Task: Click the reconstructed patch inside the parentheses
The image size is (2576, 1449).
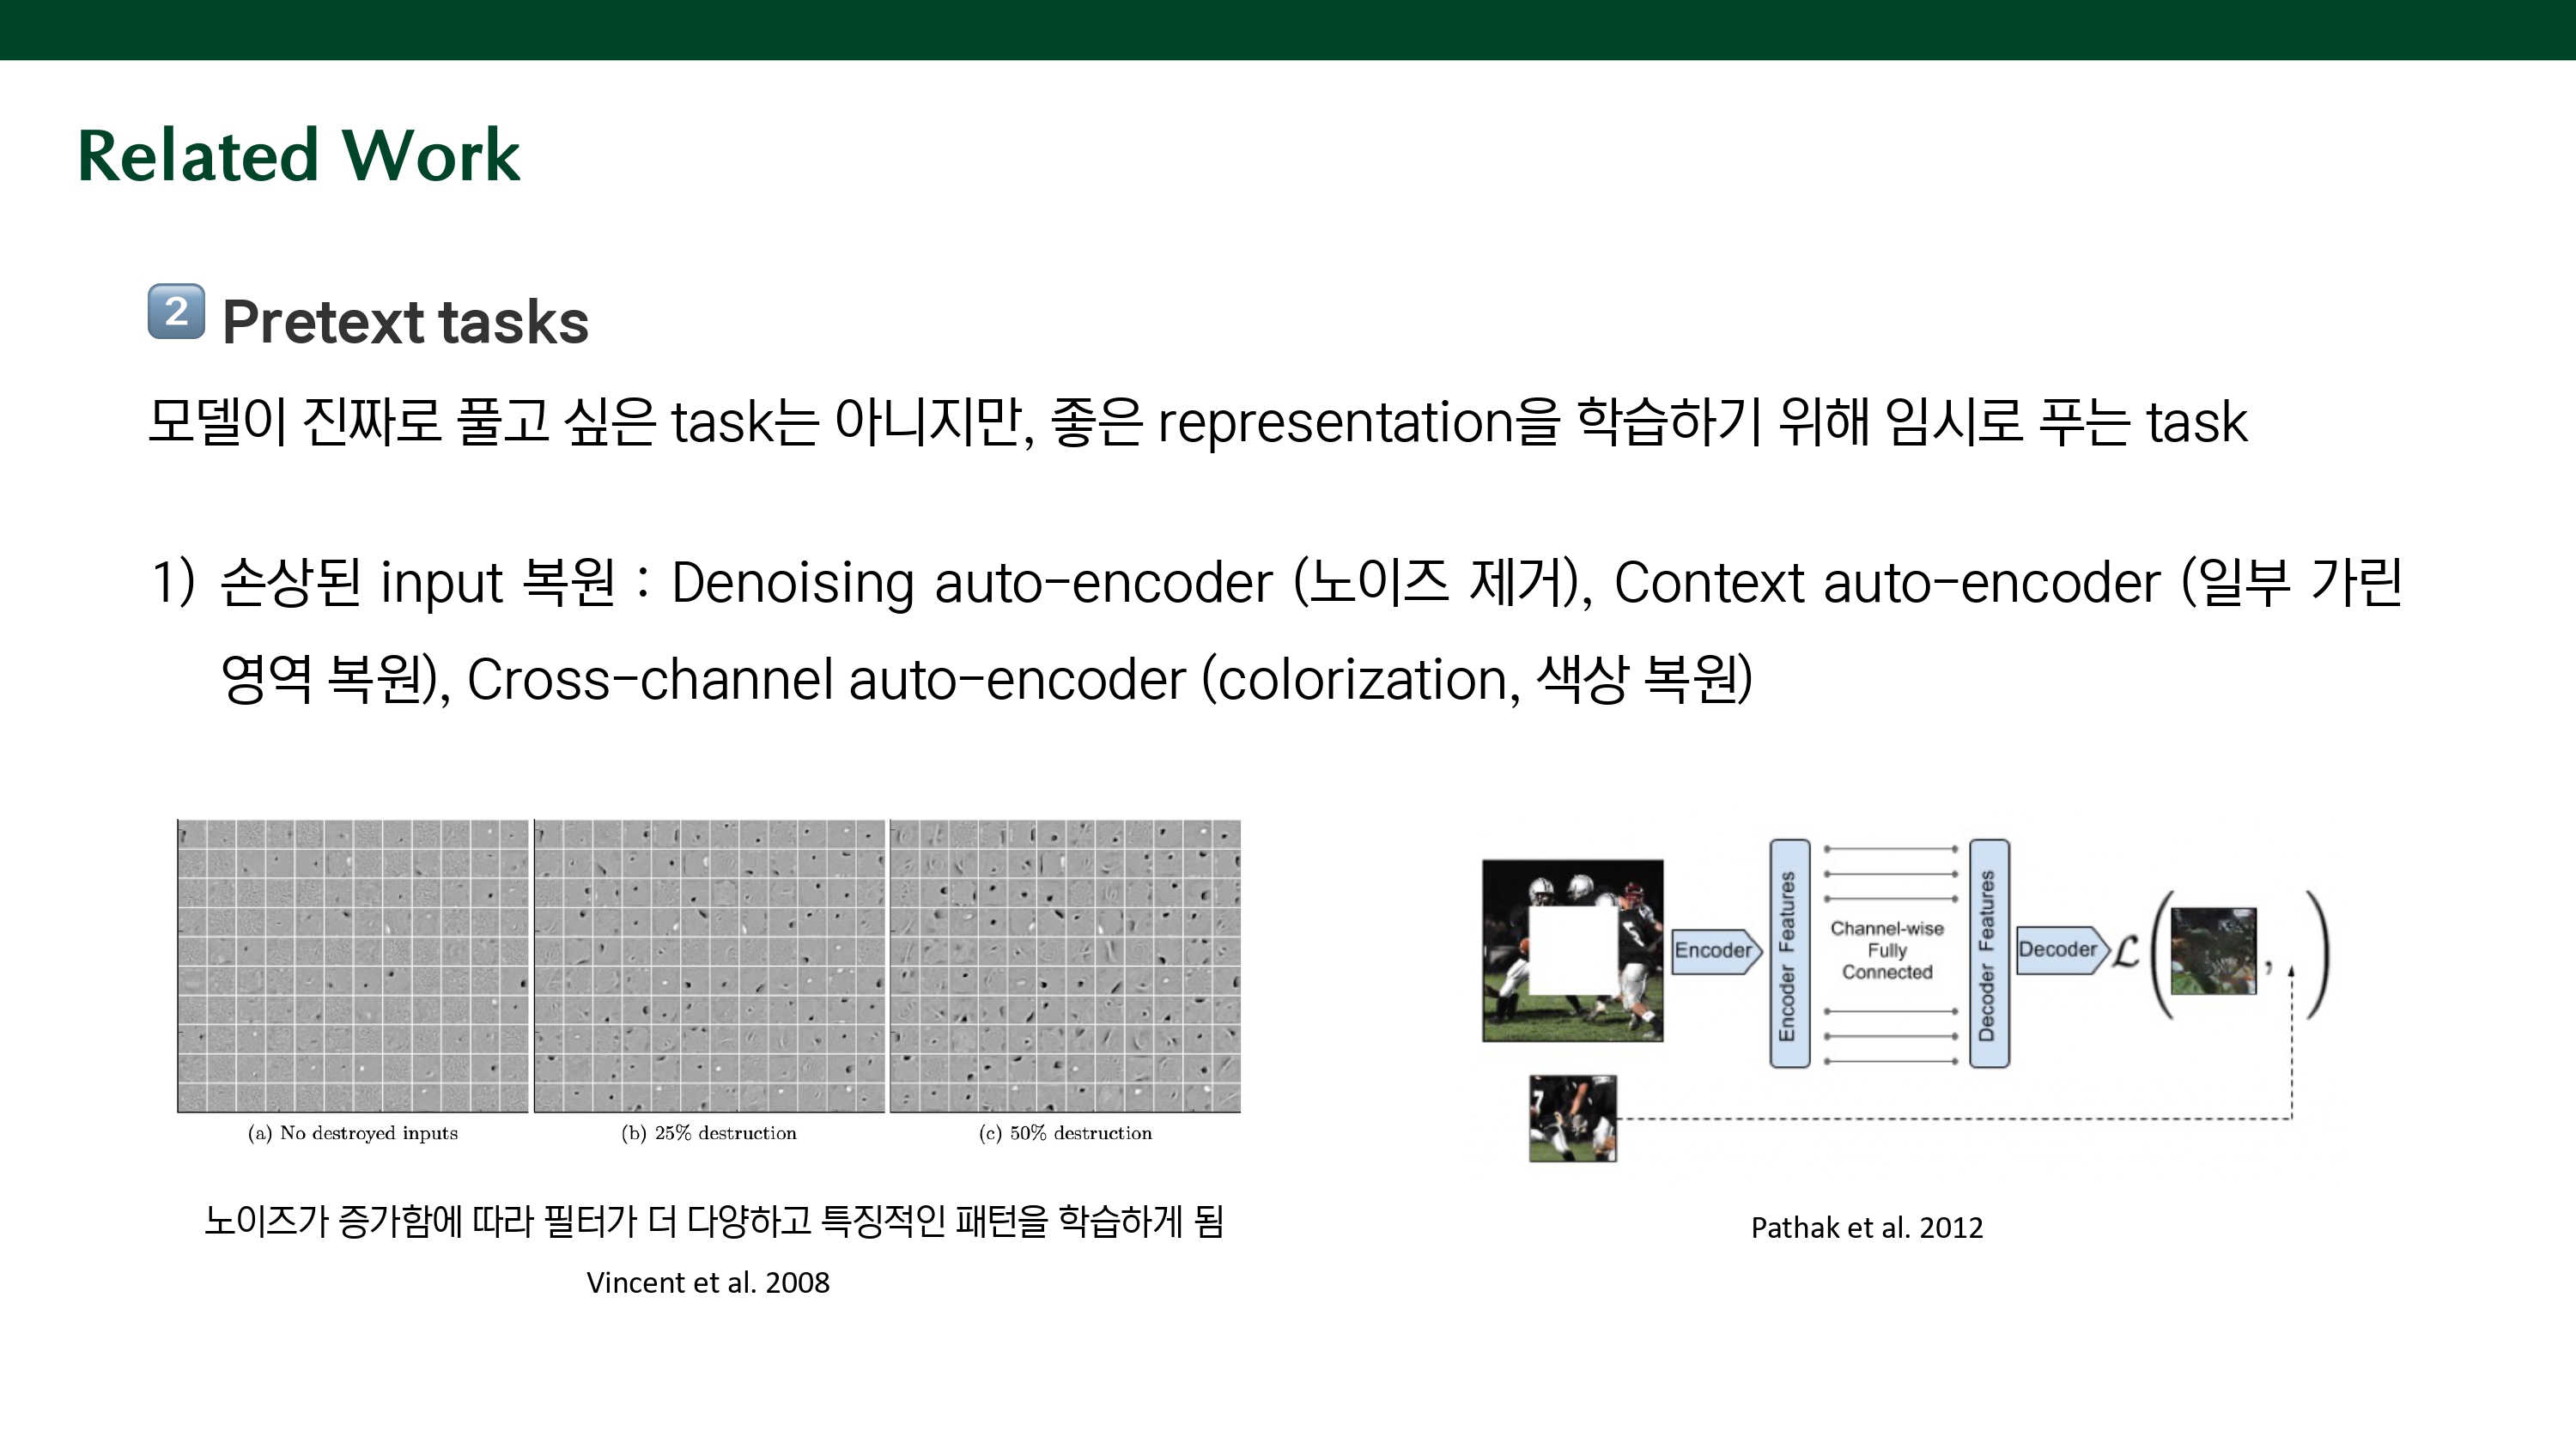Action: pos(2213,951)
